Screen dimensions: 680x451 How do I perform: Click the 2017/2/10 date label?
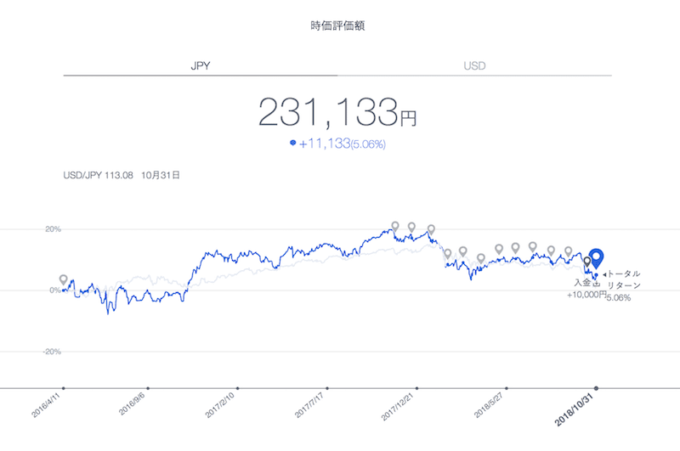click(220, 405)
